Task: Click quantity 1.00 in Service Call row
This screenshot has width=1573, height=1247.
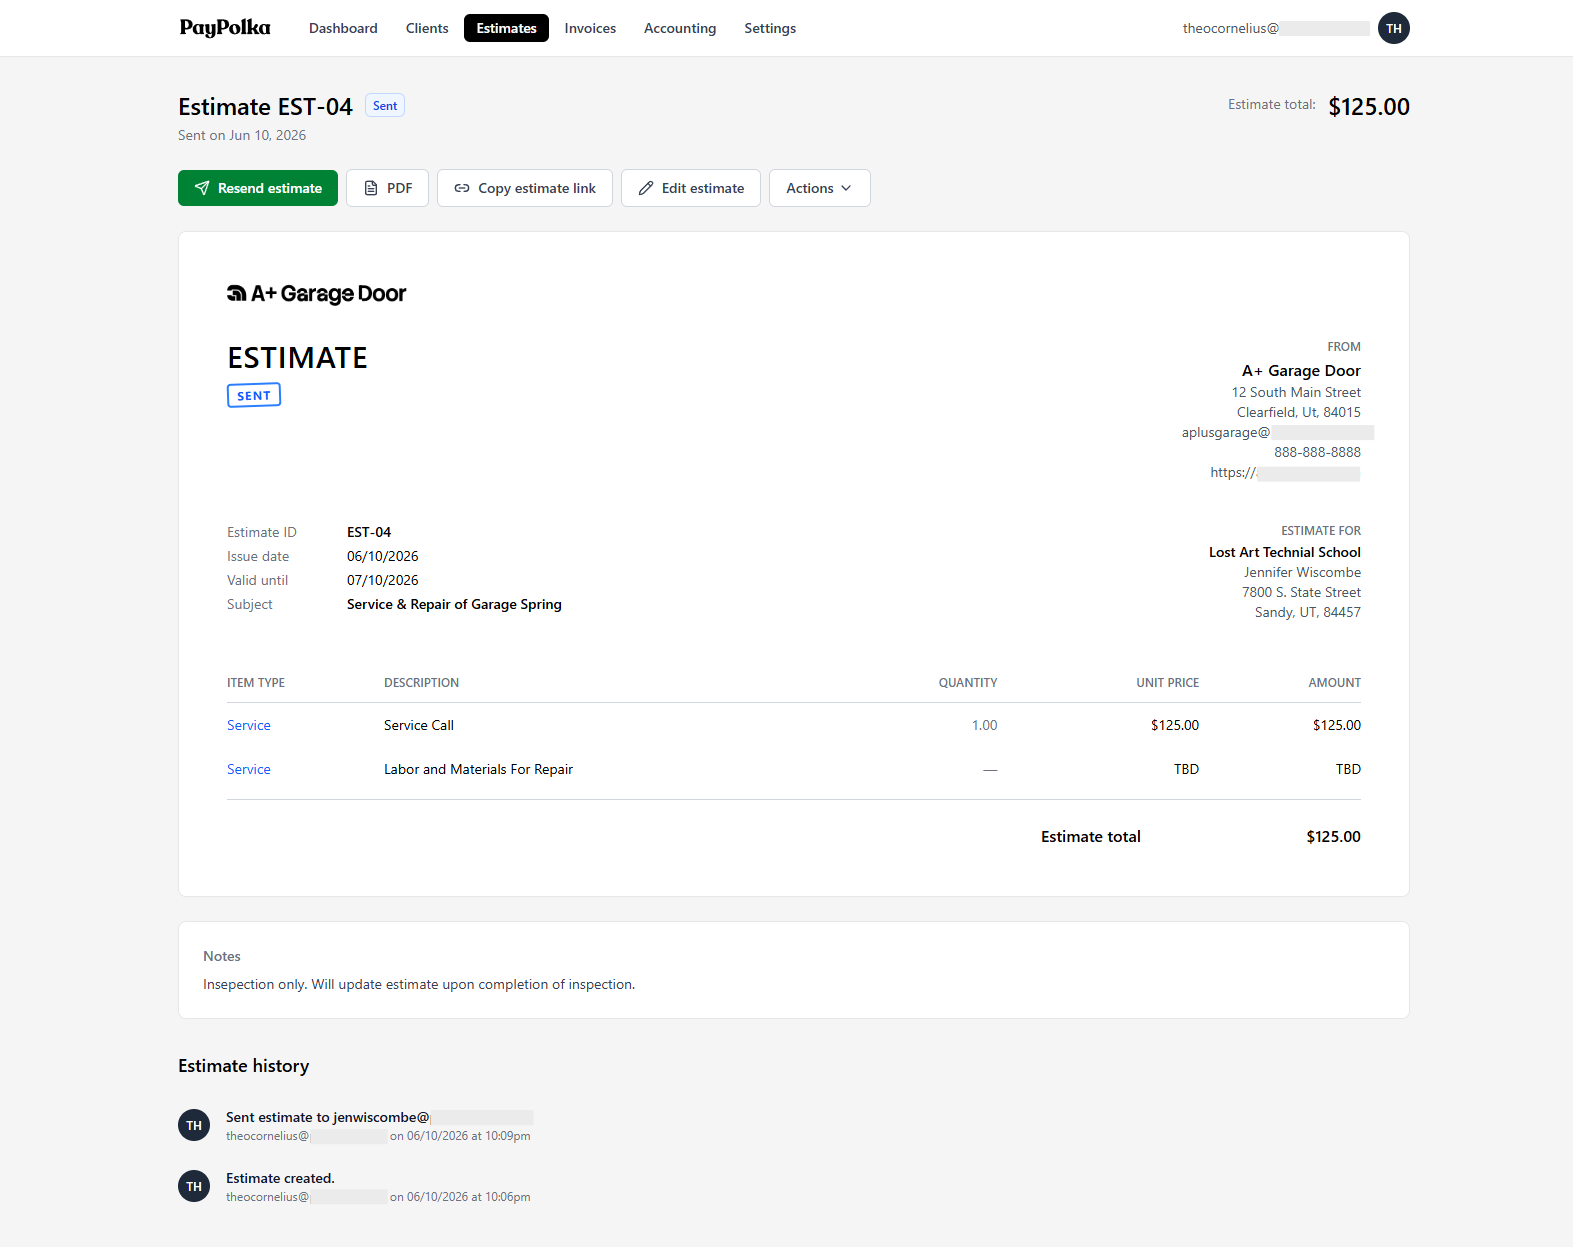Action: click(984, 725)
